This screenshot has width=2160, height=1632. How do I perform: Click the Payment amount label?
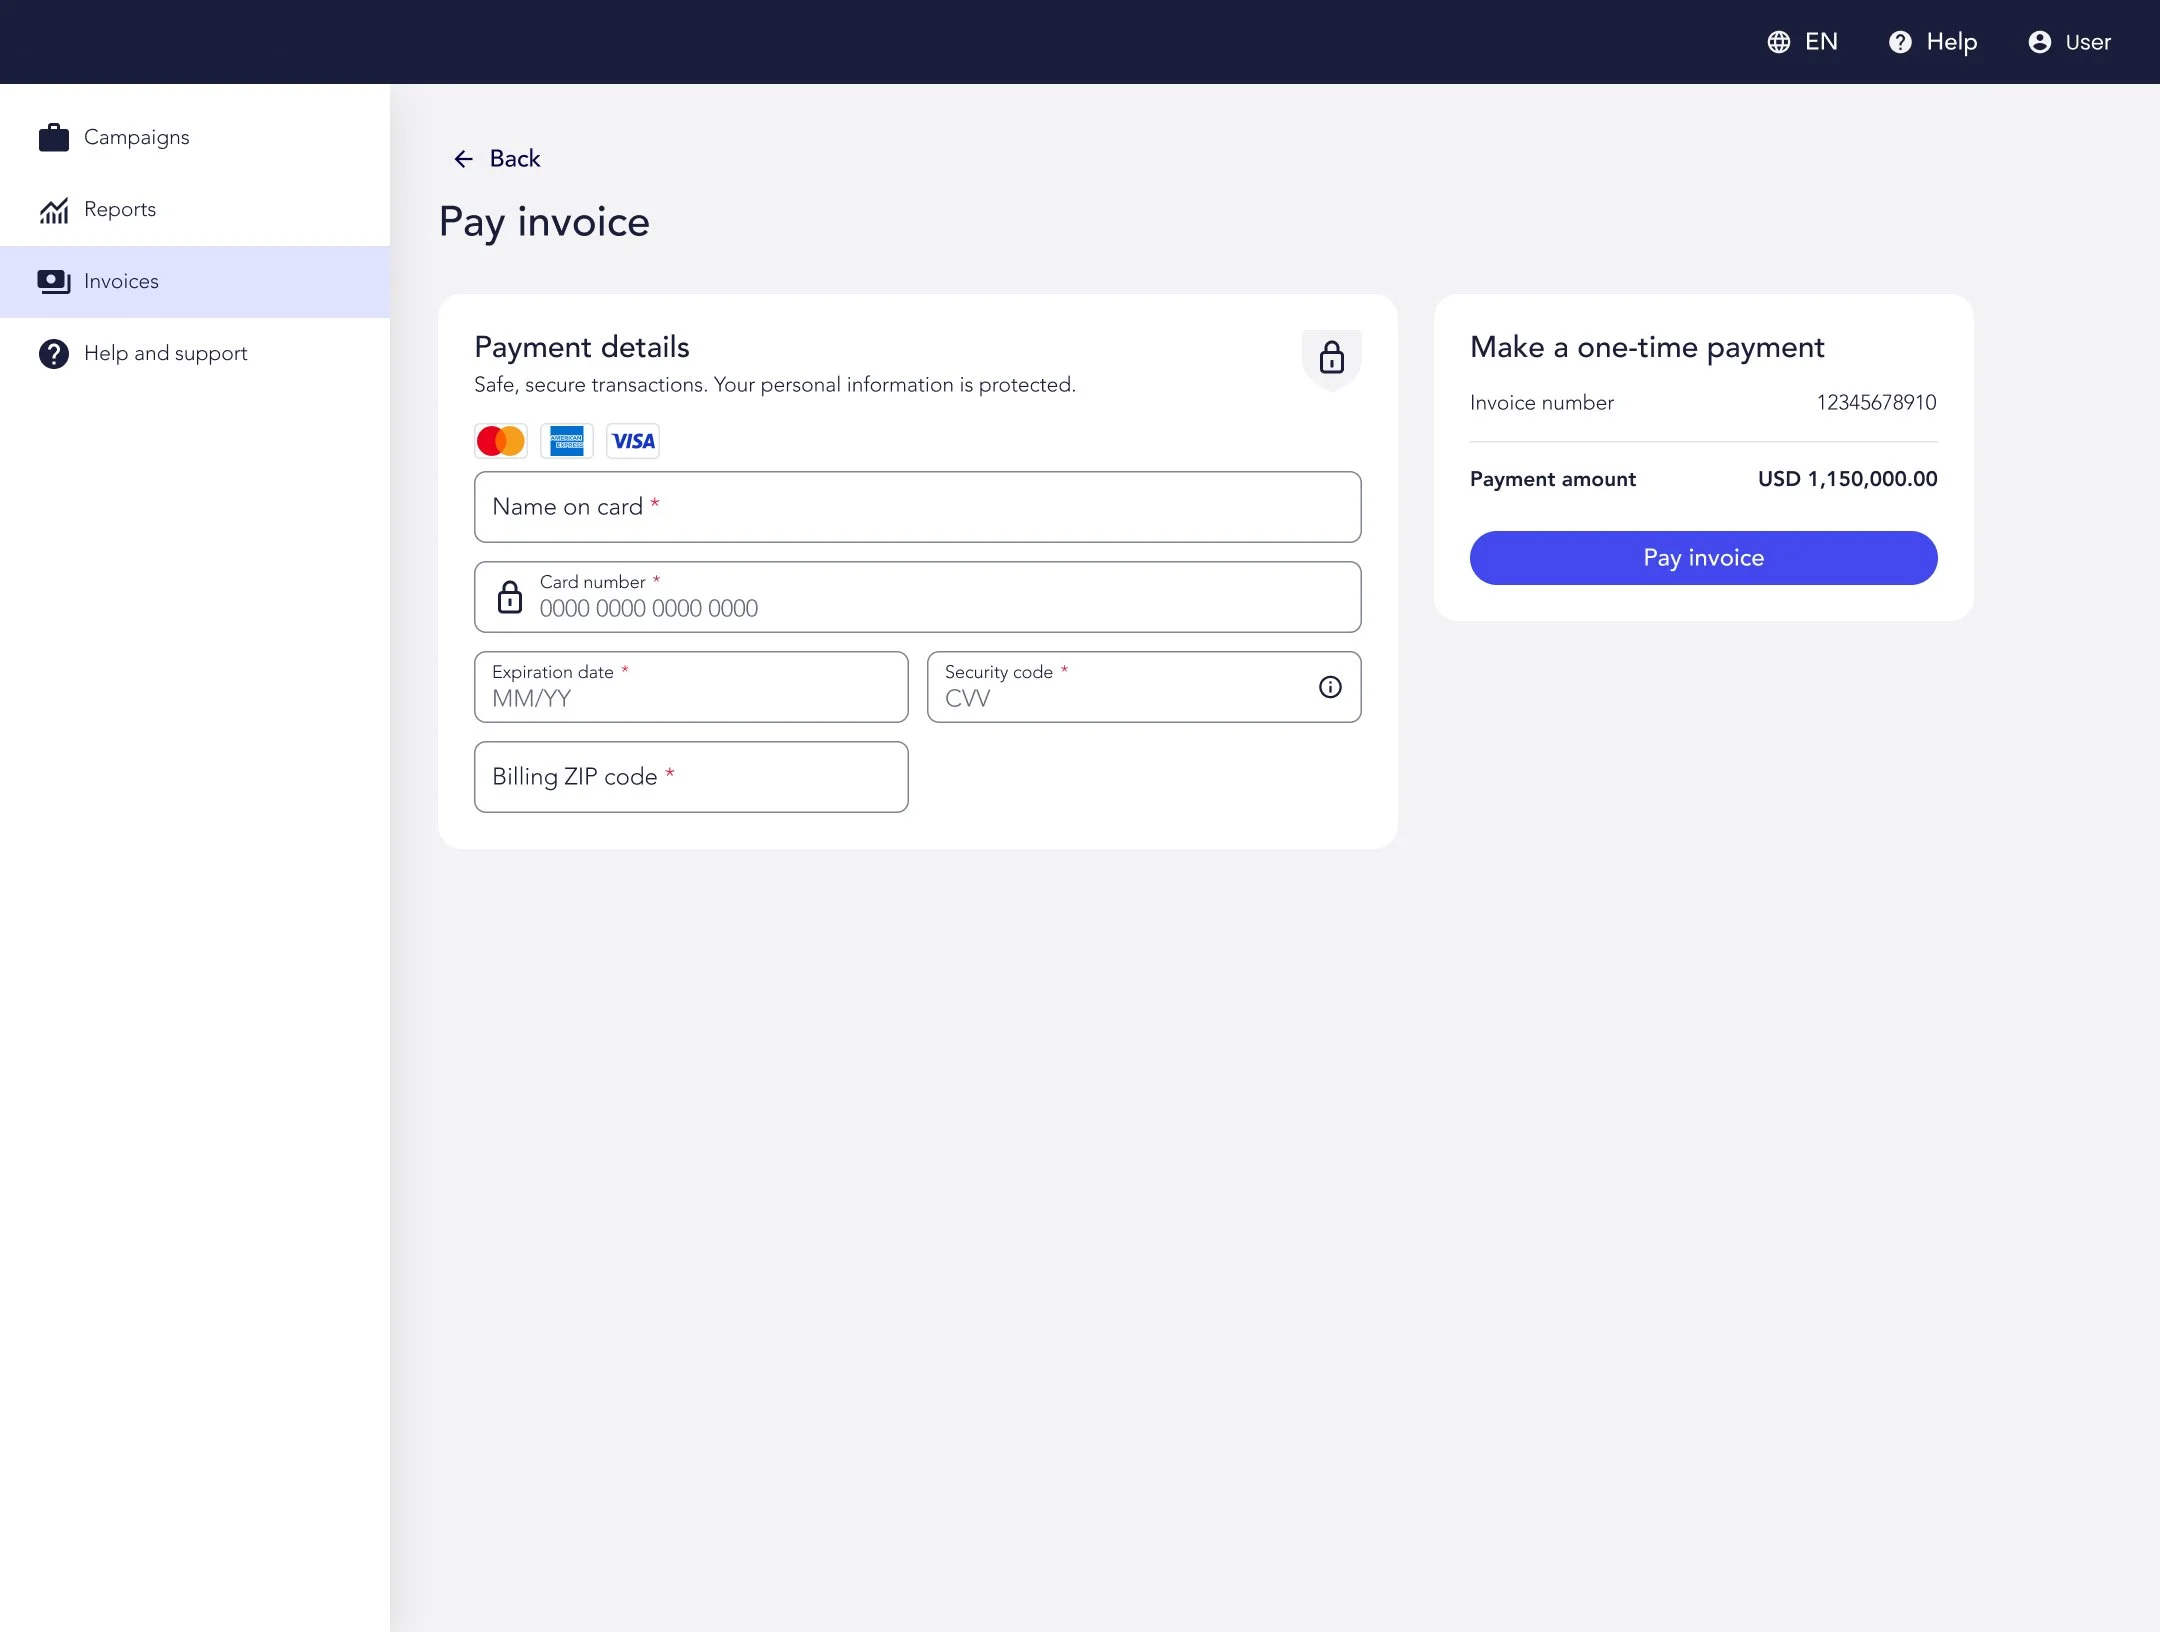pos(1553,479)
